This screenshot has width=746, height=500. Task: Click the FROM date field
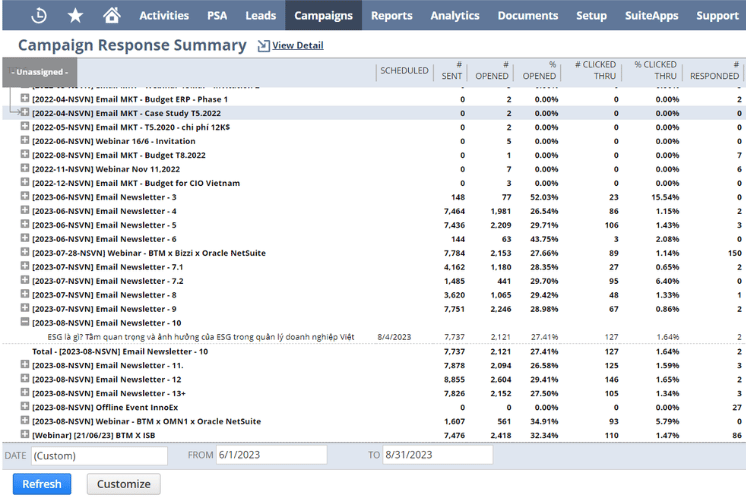[272, 455]
